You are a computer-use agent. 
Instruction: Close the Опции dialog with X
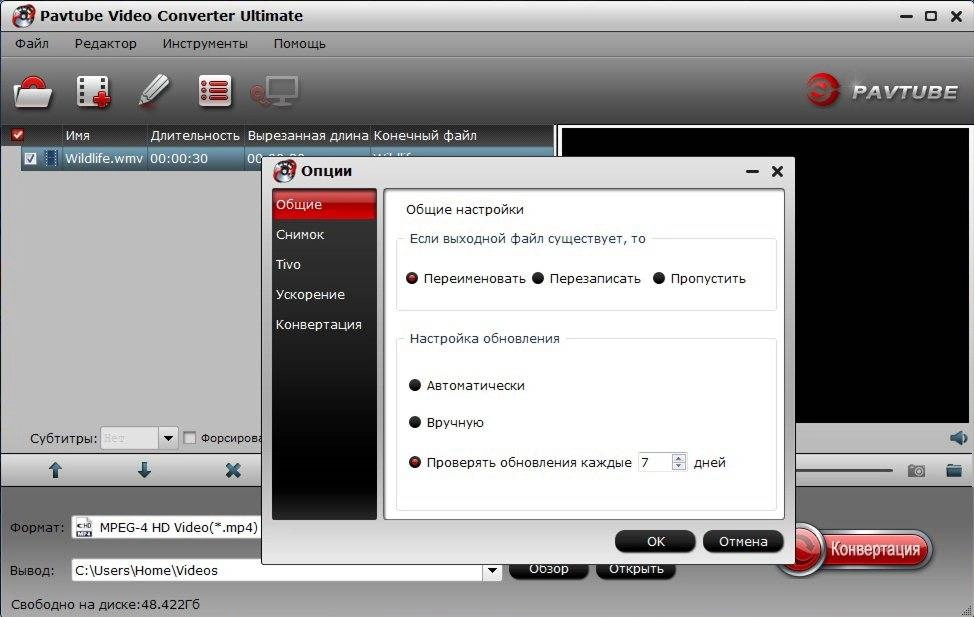(x=777, y=171)
